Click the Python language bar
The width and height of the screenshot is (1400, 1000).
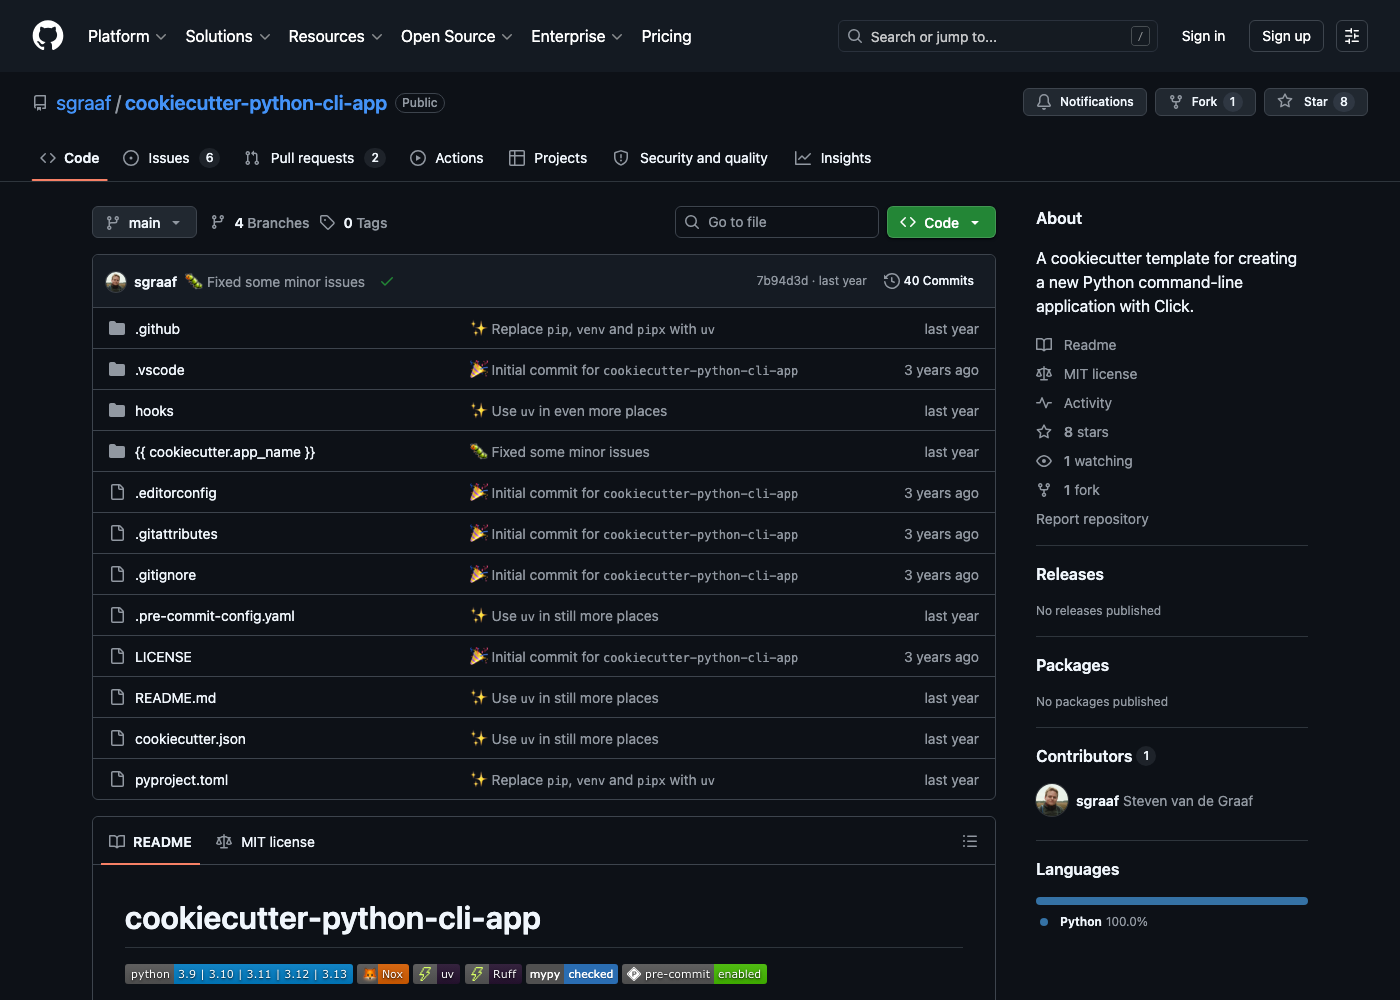coord(1172,901)
